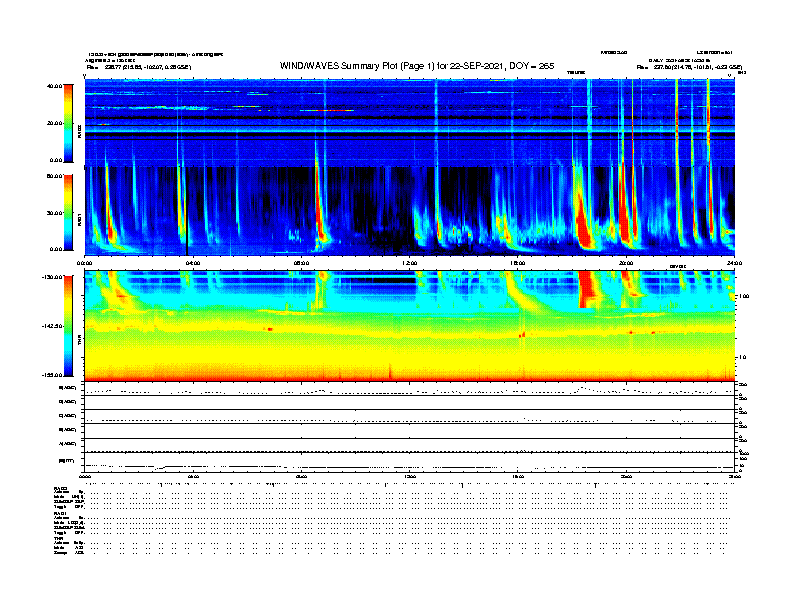This screenshot has height=612, width=792.
Task: Click the -130.00 label on TNR scale
Action: [53, 277]
